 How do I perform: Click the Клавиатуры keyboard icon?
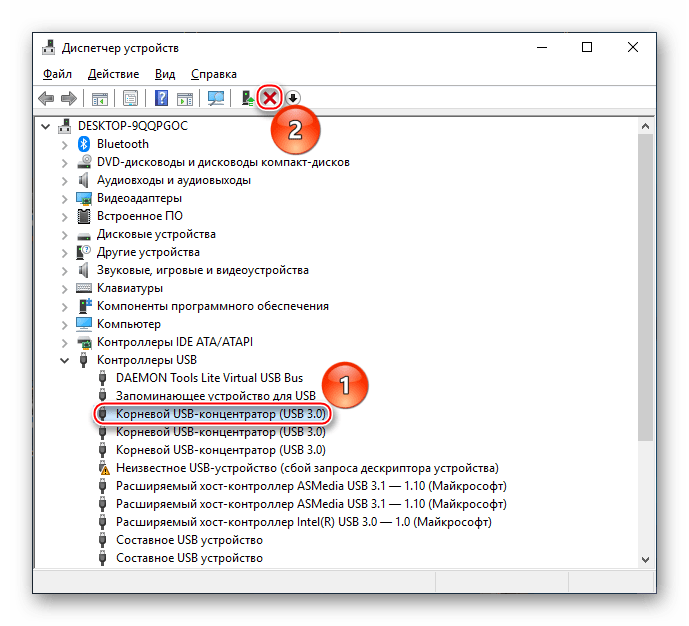84,288
